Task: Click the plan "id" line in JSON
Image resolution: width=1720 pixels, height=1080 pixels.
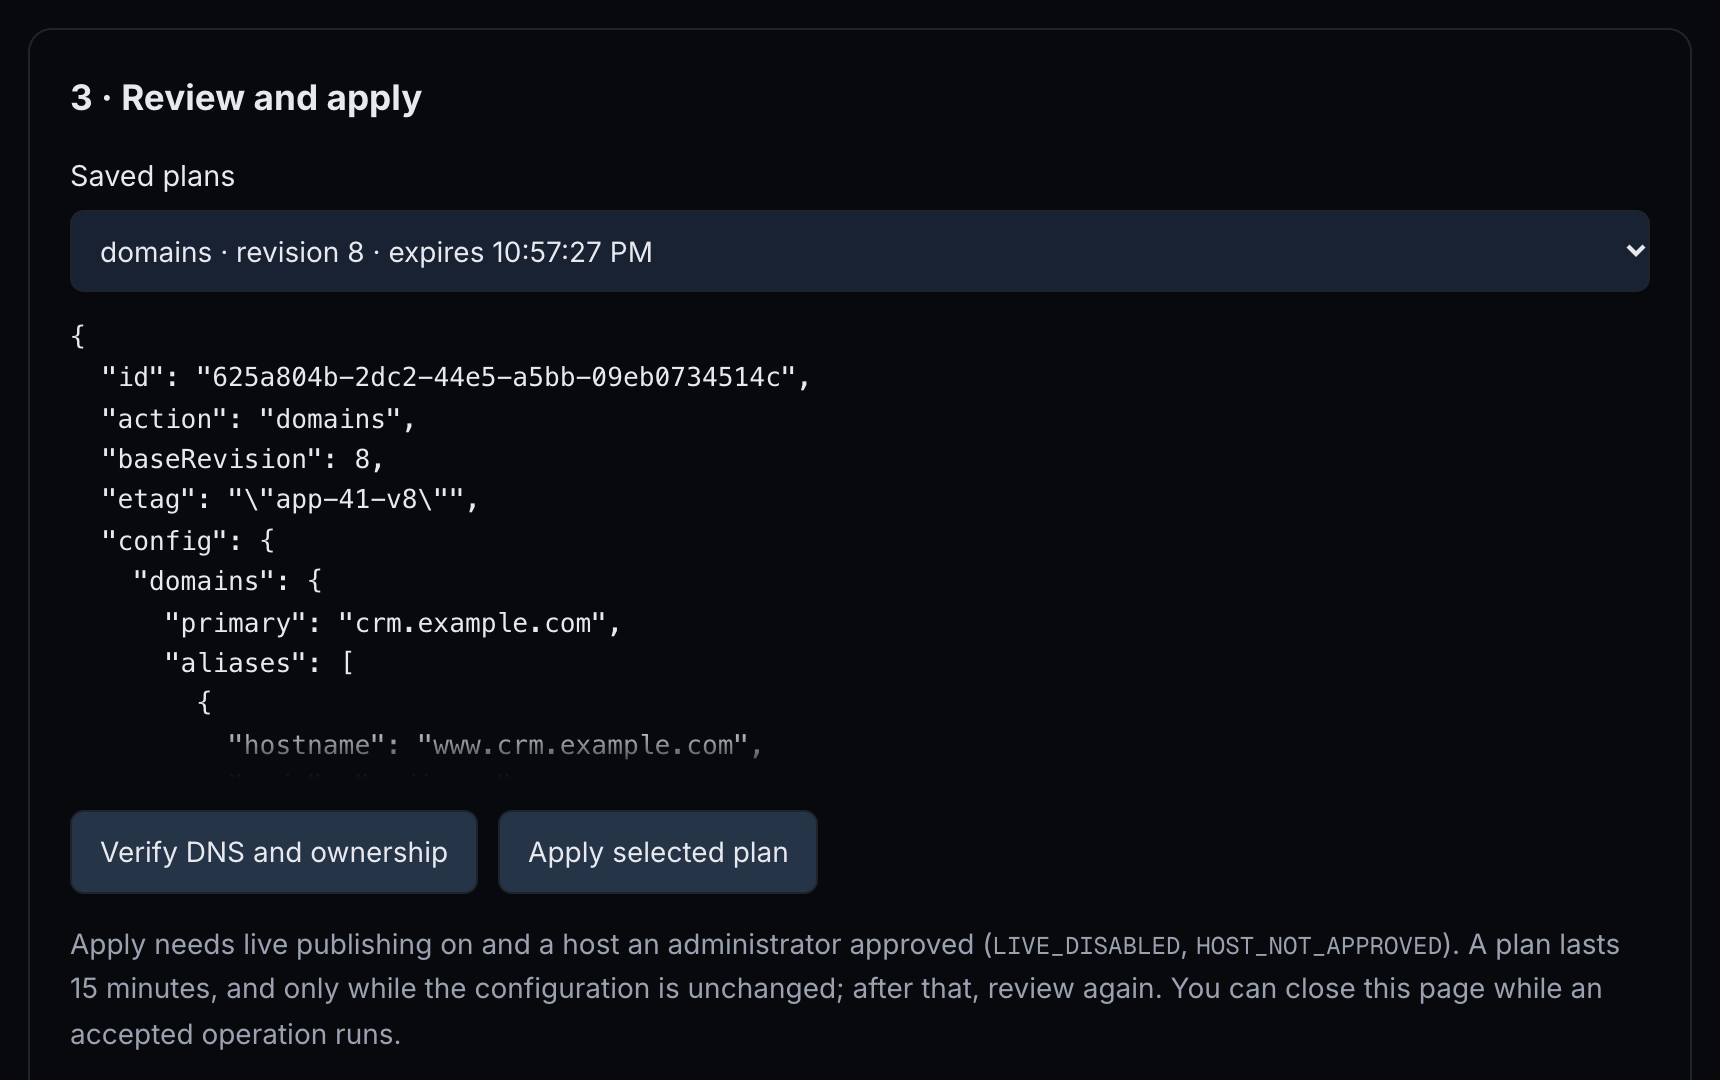Action: [x=456, y=377]
